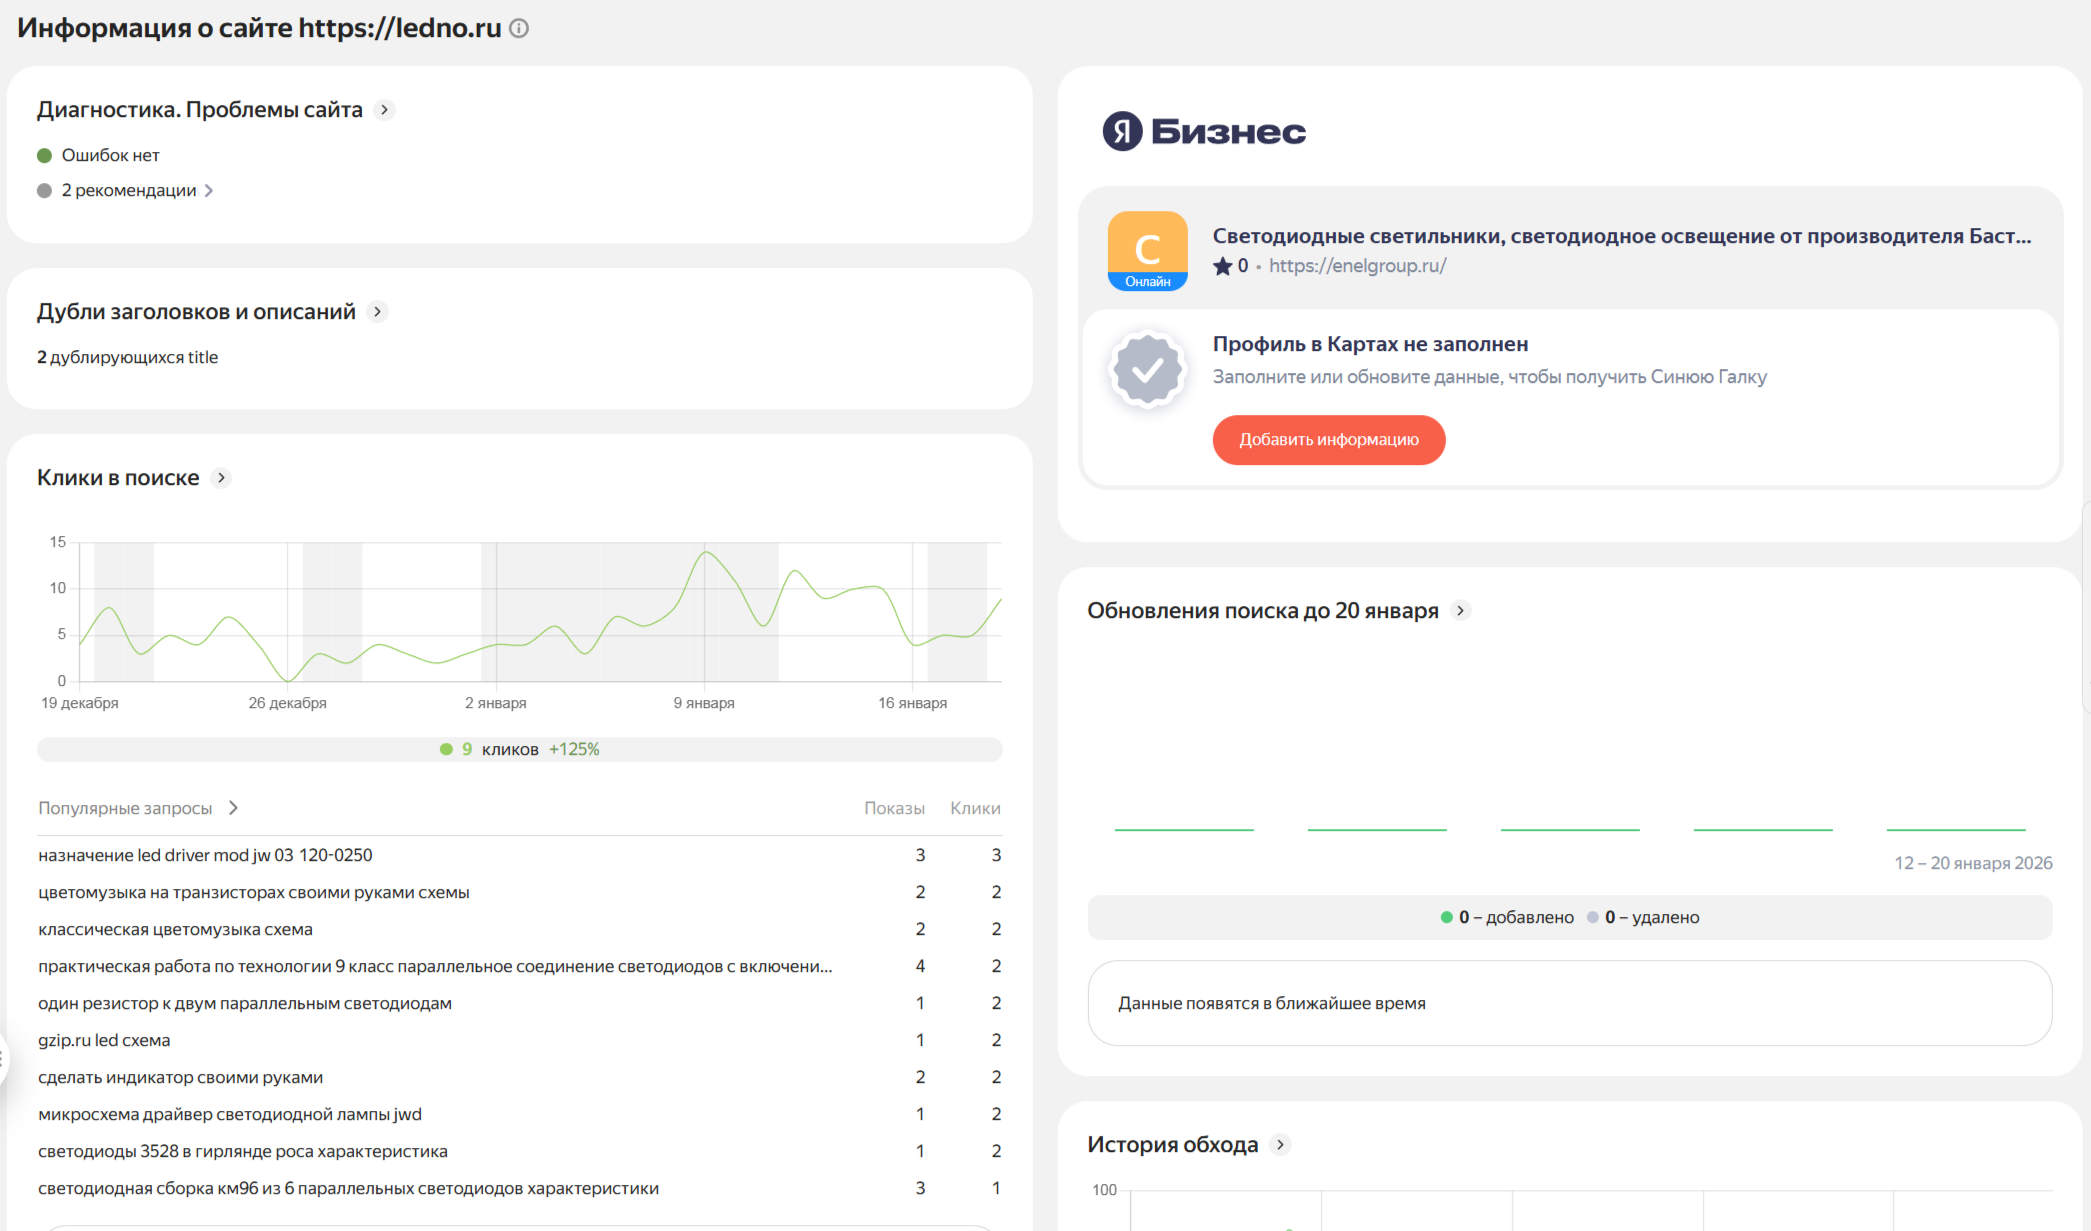Click the orange company avatar labeled Онлайн

(x=1147, y=250)
